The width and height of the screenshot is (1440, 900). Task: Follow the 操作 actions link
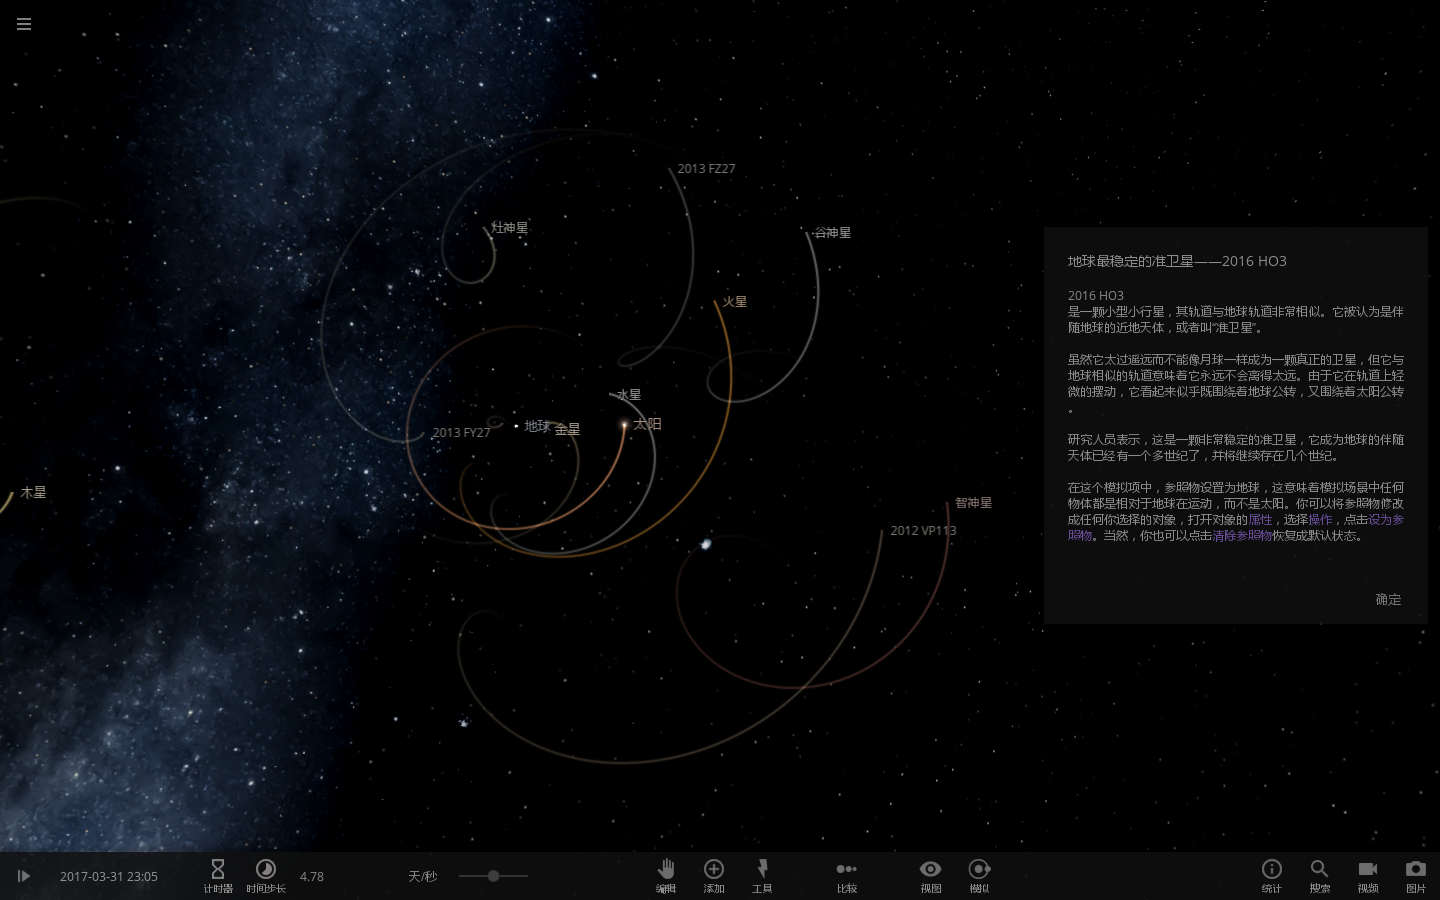[x=1320, y=520]
